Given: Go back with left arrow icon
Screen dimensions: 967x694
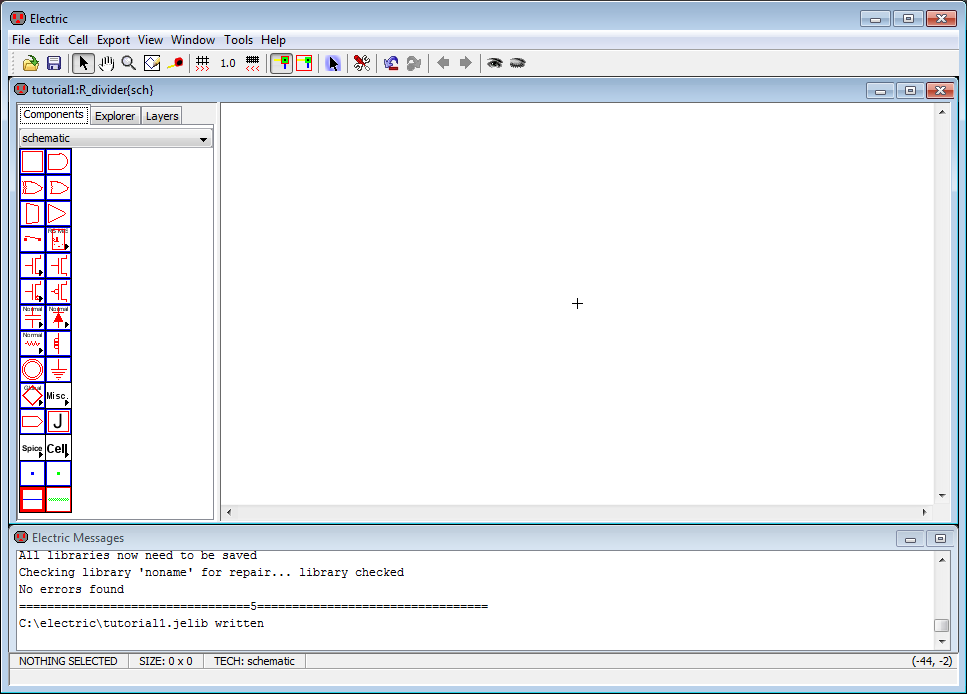Looking at the screenshot, I should click(443, 63).
